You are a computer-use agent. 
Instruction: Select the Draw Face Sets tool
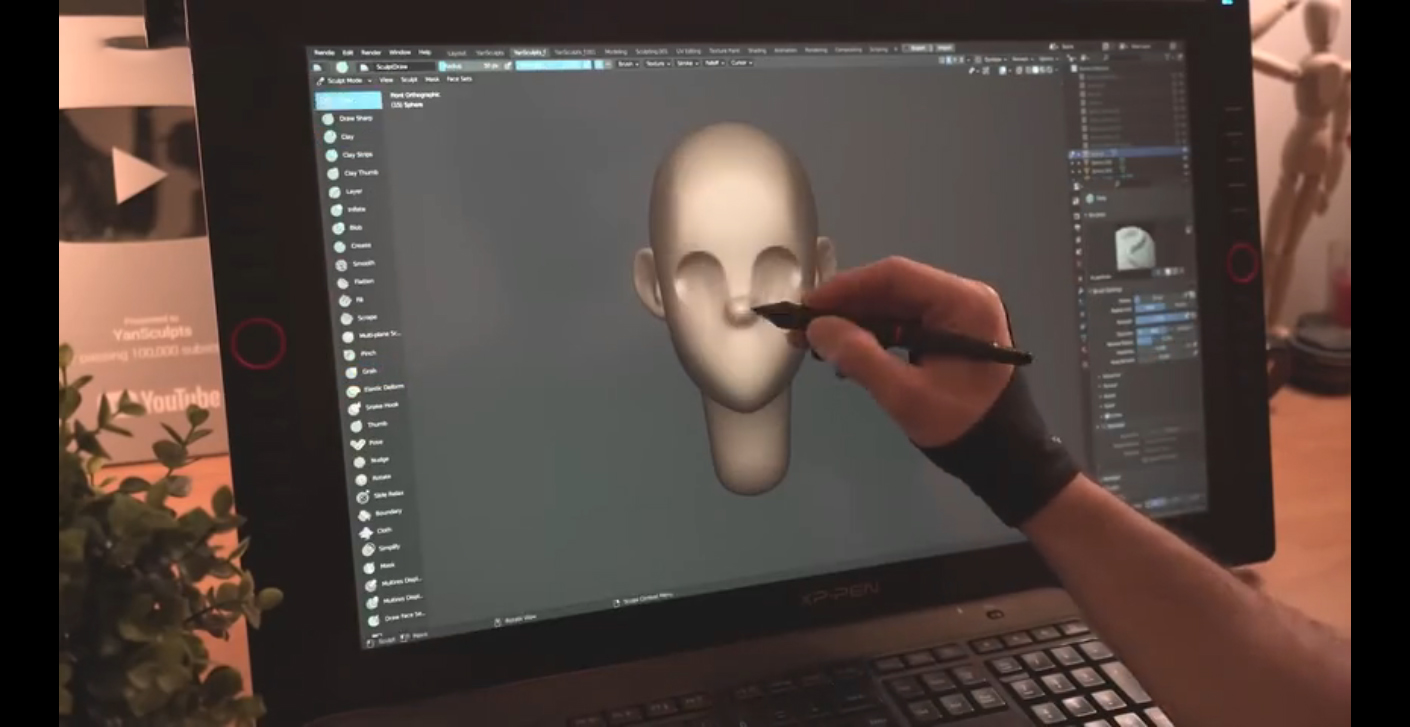click(398, 616)
